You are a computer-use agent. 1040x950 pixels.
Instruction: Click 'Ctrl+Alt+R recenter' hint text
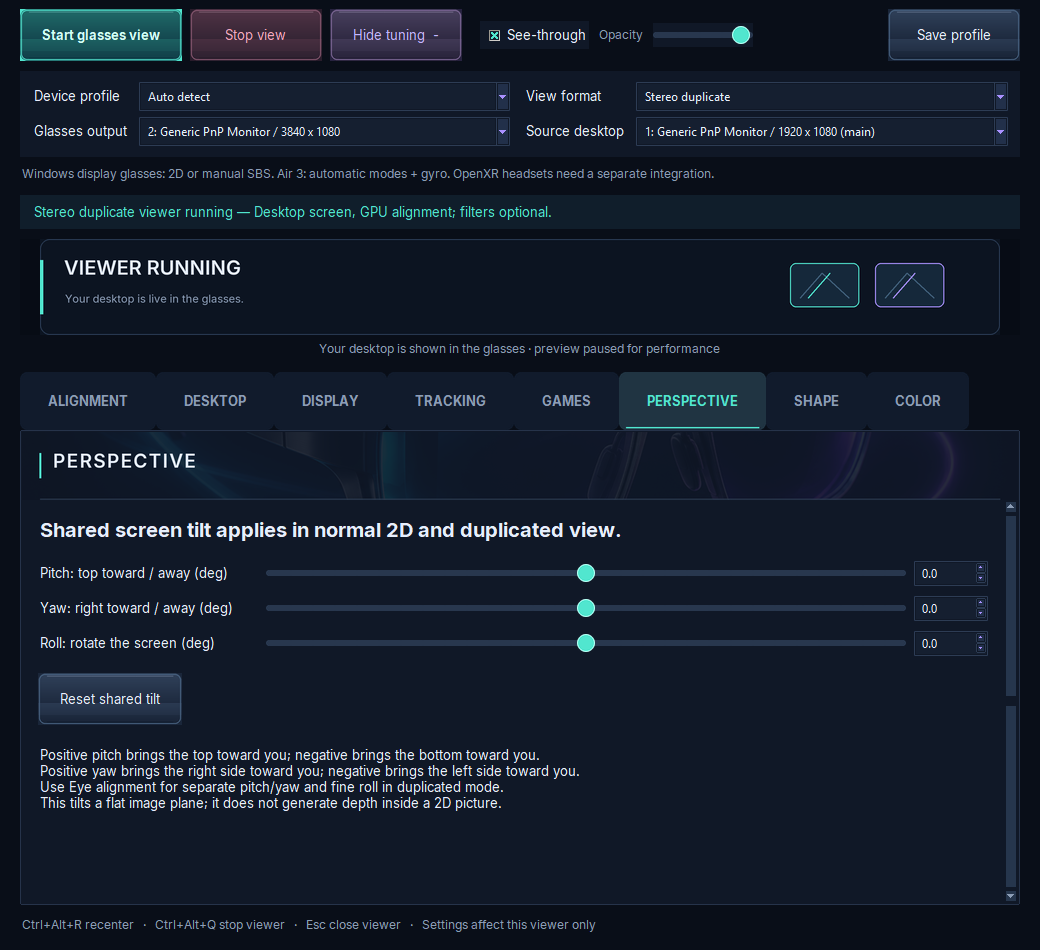click(x=78, y=925)
